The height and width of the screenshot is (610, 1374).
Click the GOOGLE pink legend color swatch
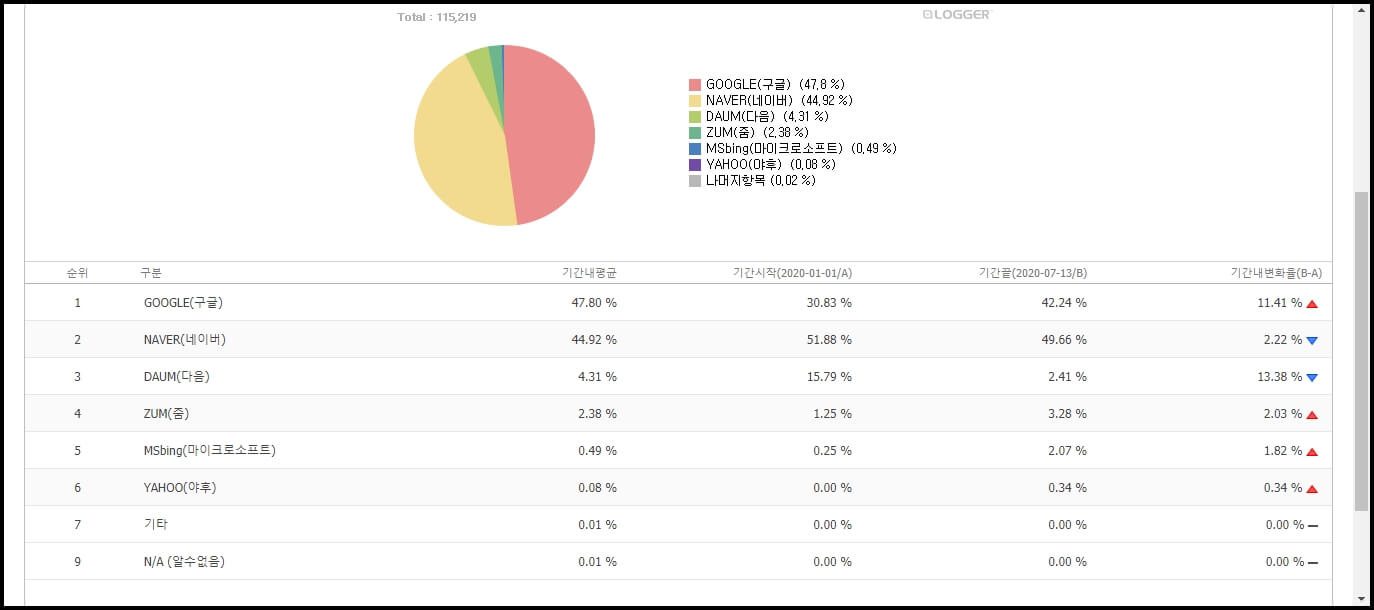pos(695,85)
